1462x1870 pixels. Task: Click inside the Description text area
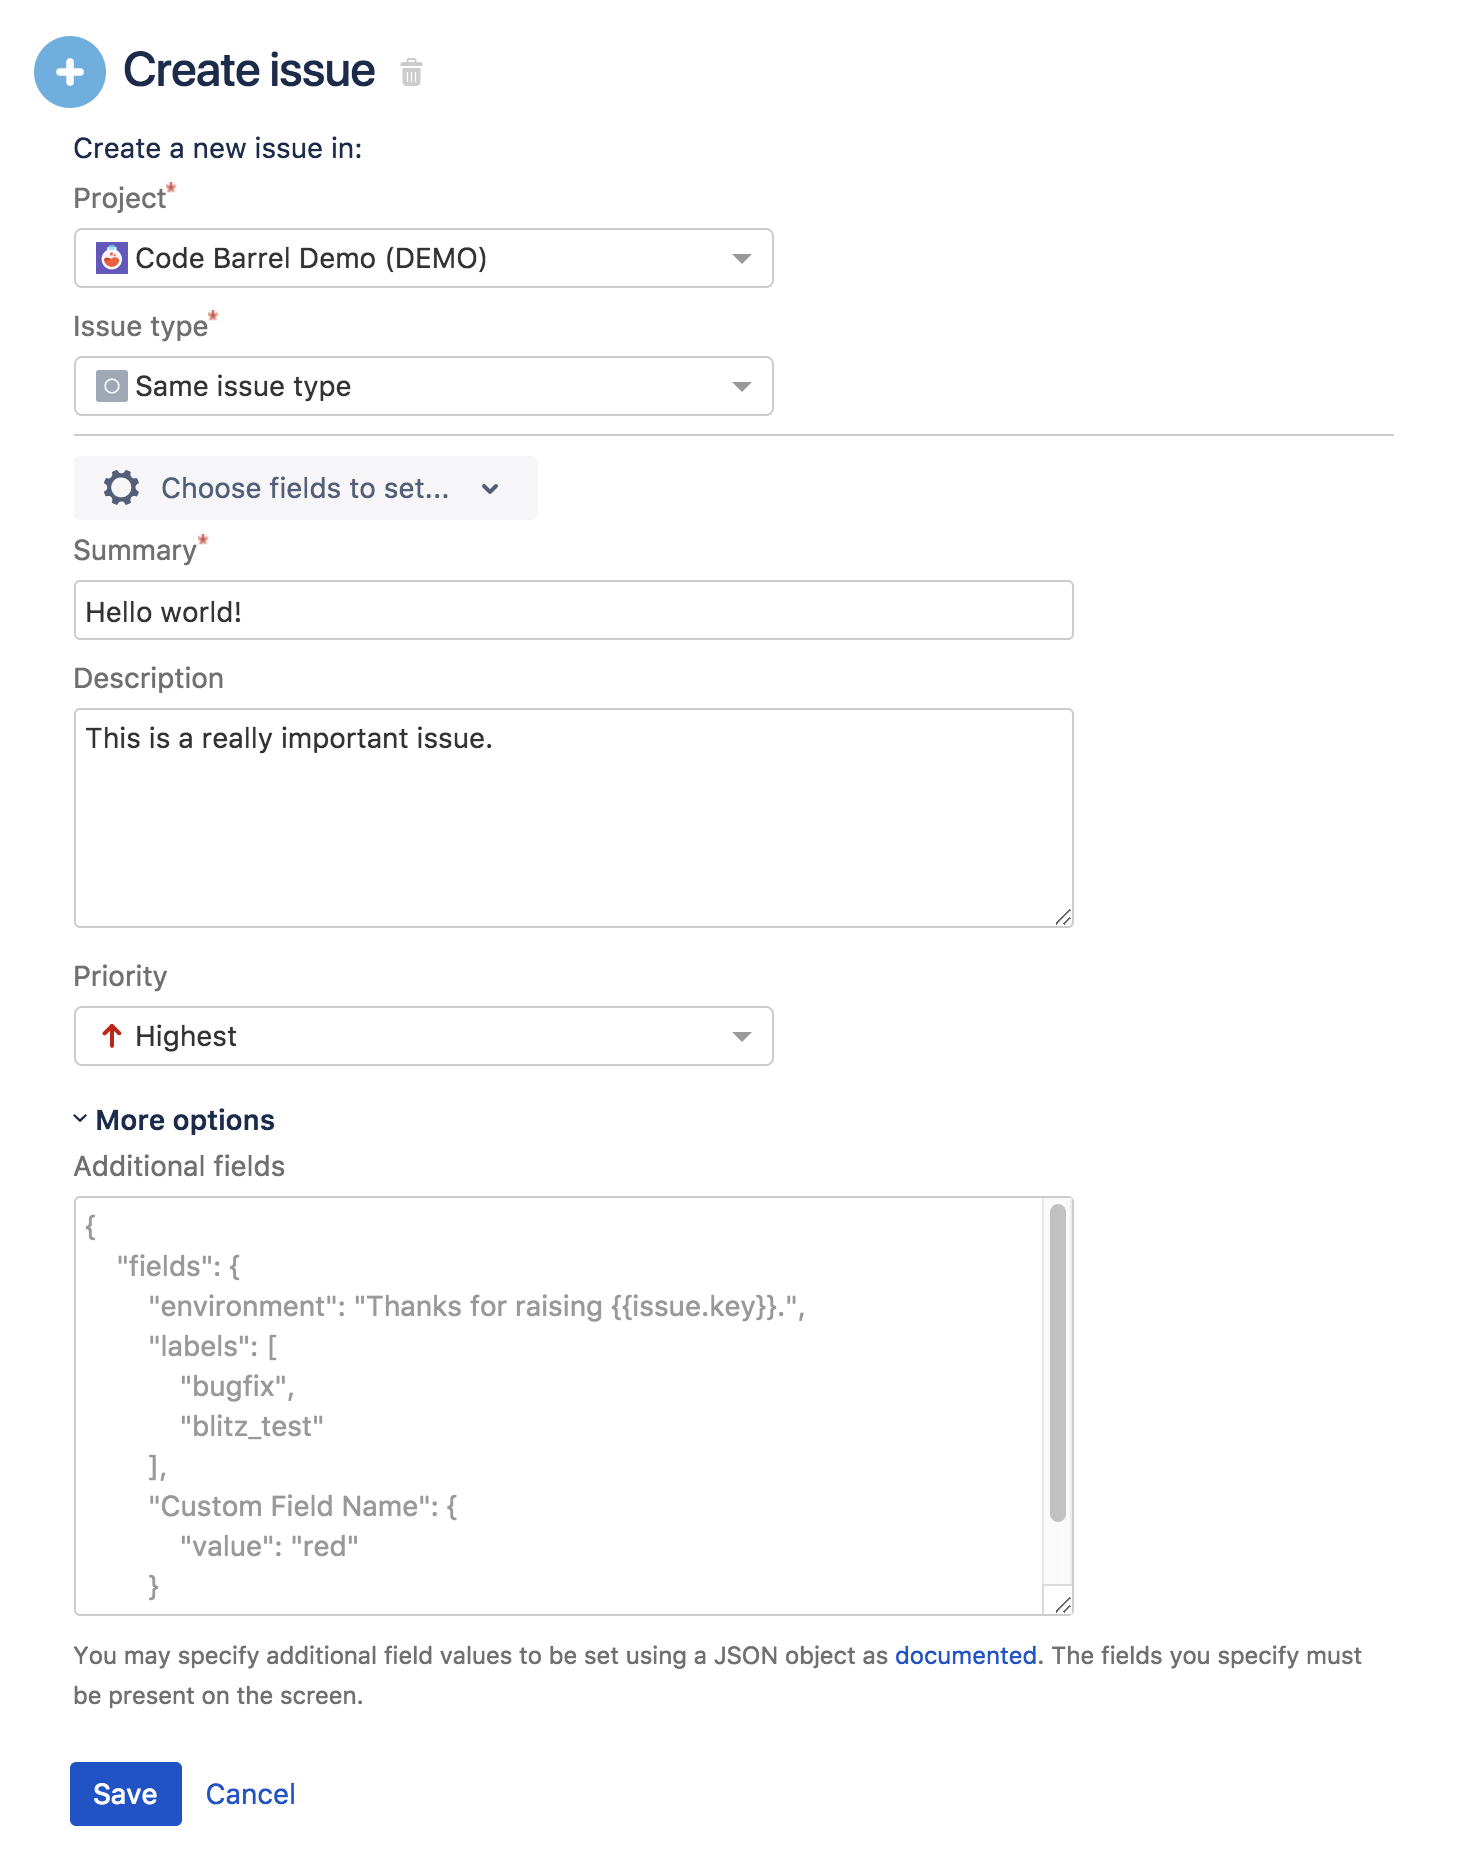[x=573, y=820]
